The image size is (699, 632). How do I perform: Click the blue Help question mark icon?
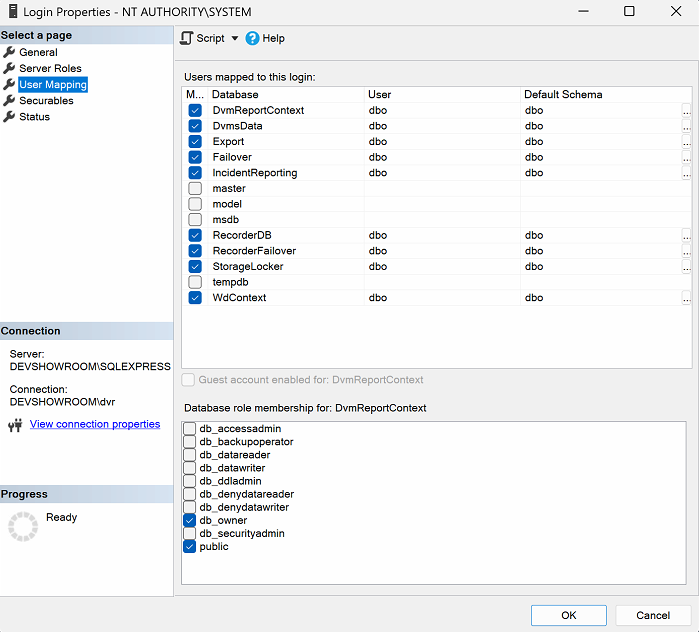(x=252, y=38)
